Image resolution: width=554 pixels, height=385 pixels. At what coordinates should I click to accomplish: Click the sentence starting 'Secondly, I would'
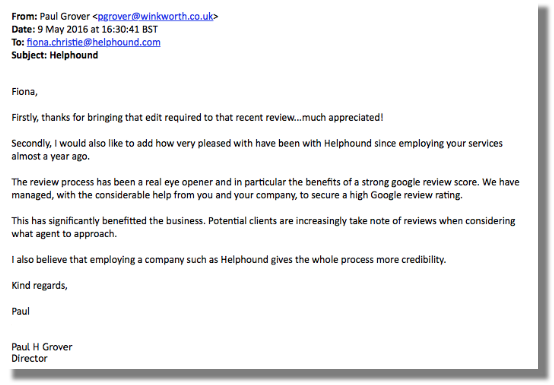(257, 143)
